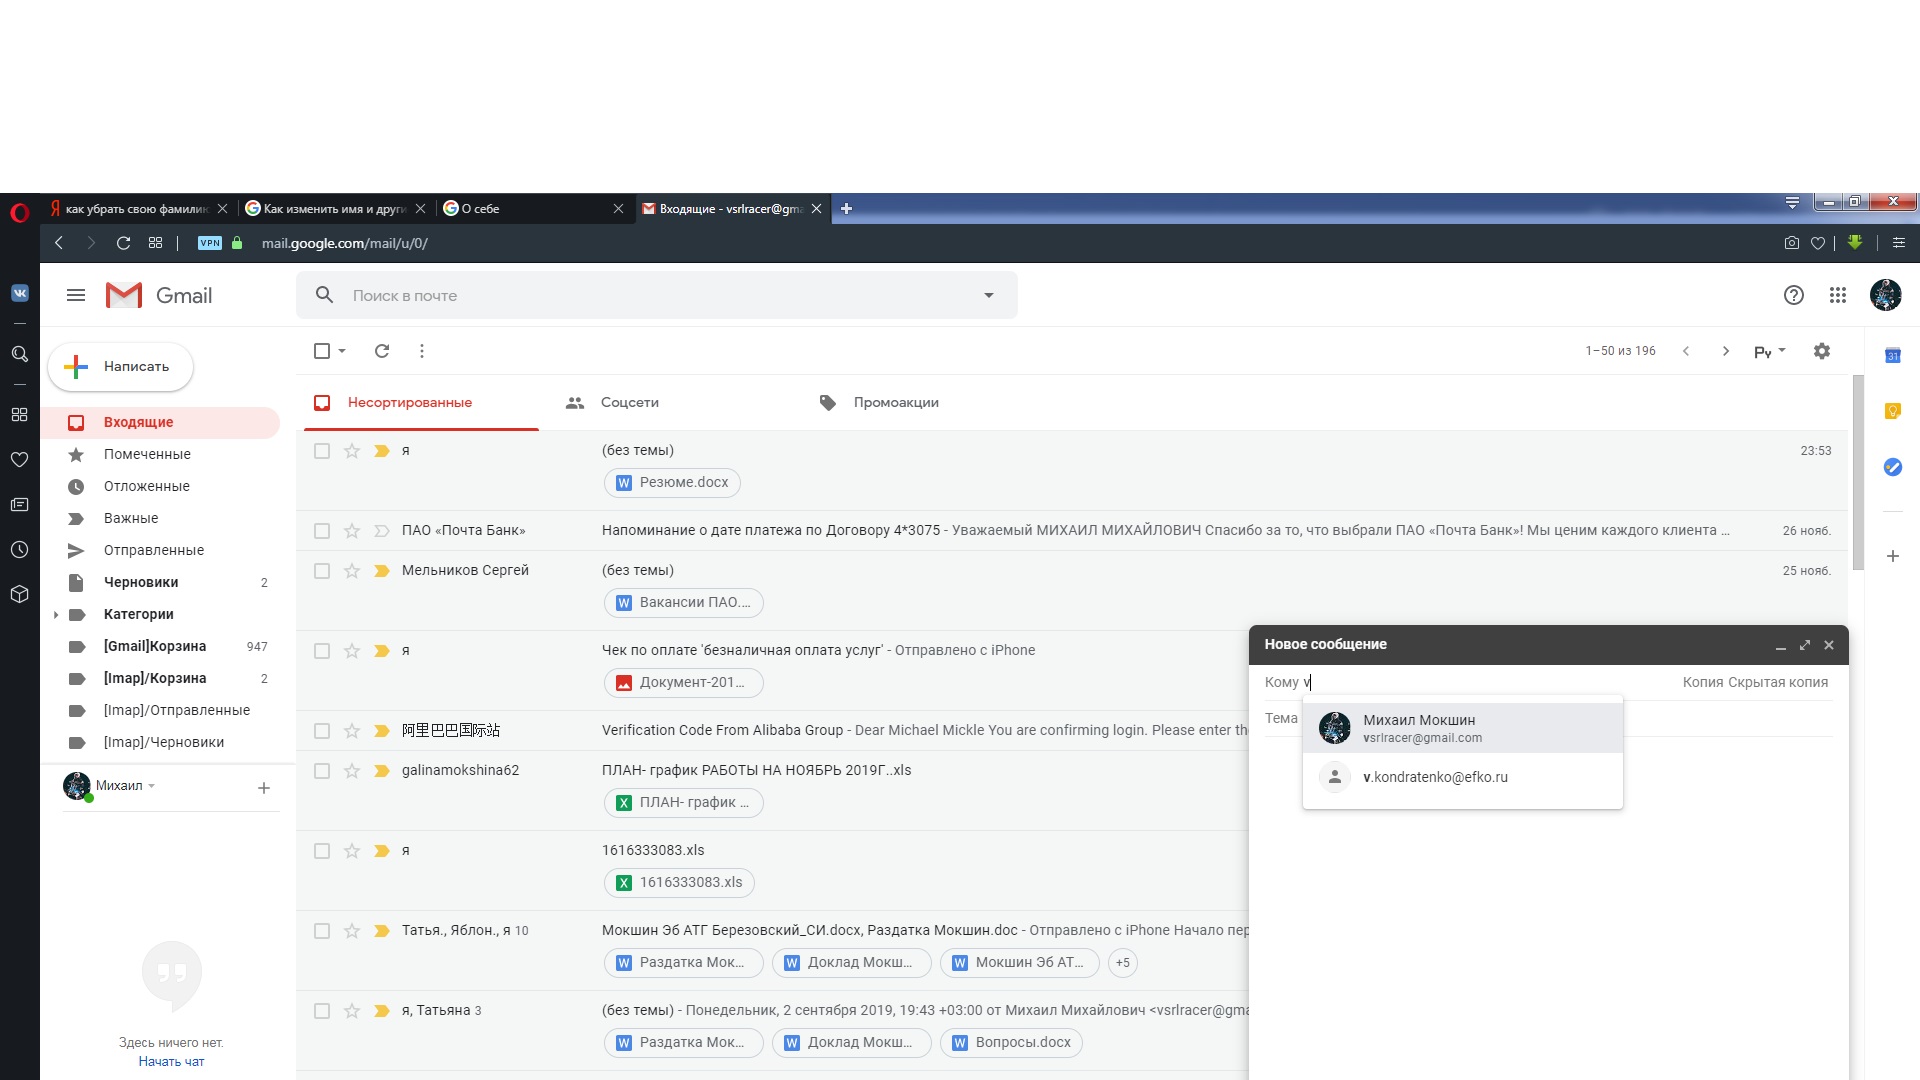Open the select-all checkbox dropdown arrow
The width and height of the screenshot is (1920, 1080).
pyautogui.click(x=342, y=351)
